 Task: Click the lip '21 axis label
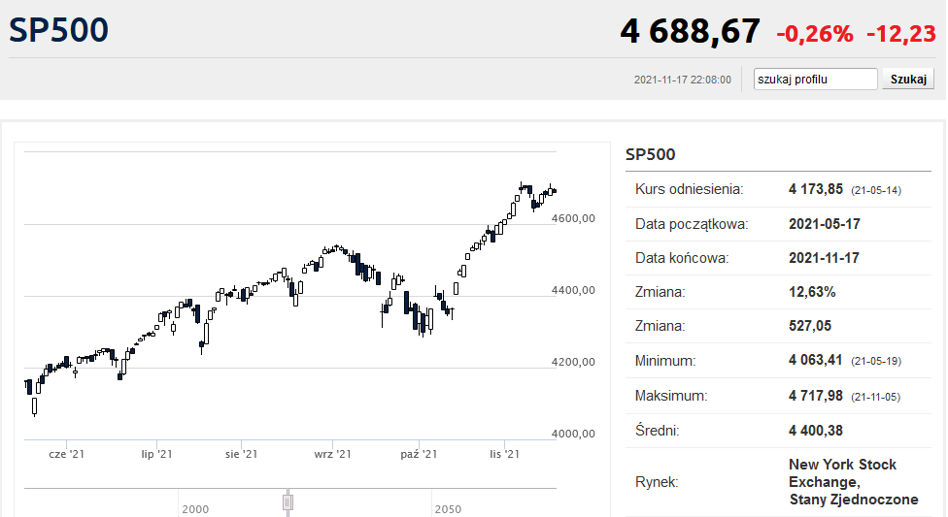point(157,454)
